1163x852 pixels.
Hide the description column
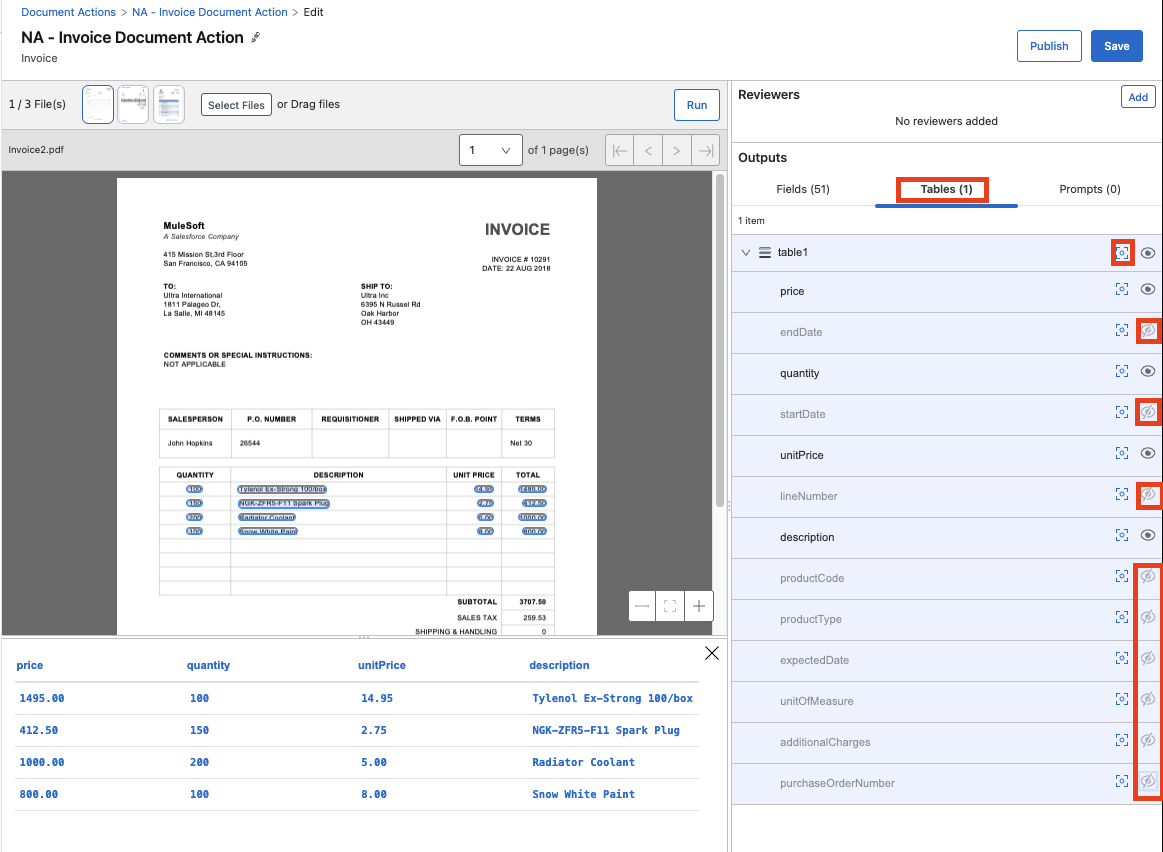(x=1147, y=535)
